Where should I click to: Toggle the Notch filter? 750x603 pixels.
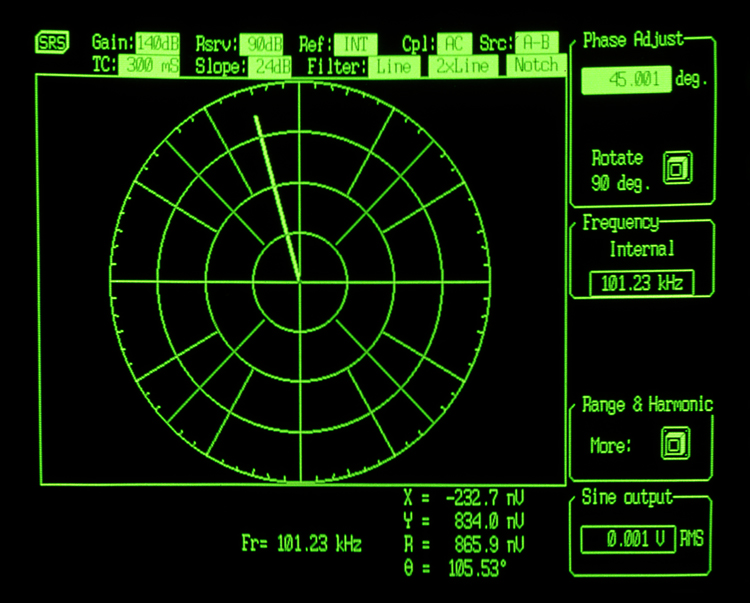pos(534,67)
